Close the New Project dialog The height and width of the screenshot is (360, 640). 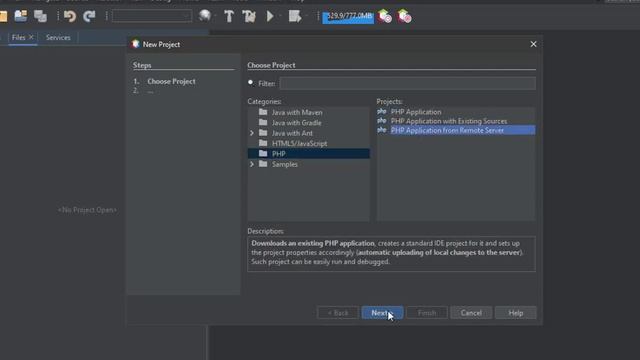coord(533,44)
